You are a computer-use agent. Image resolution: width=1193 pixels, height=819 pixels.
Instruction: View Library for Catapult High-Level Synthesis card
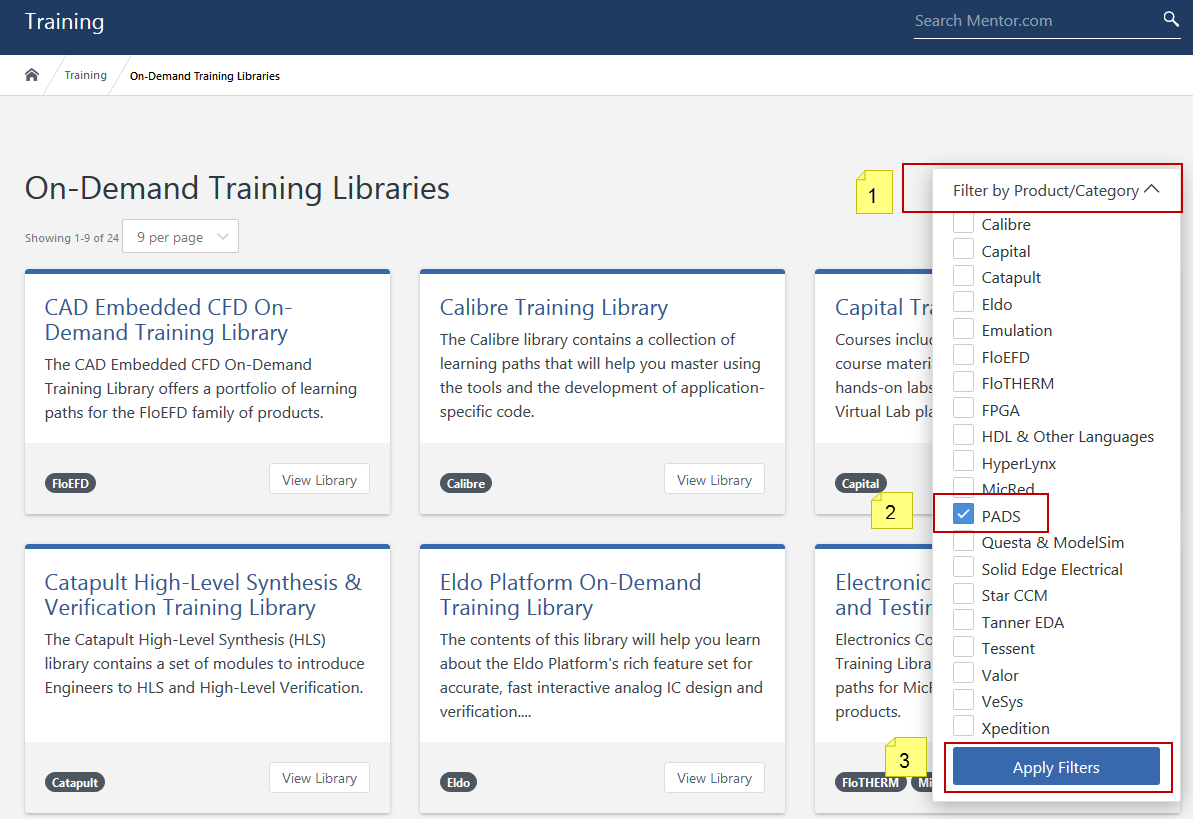320,778
